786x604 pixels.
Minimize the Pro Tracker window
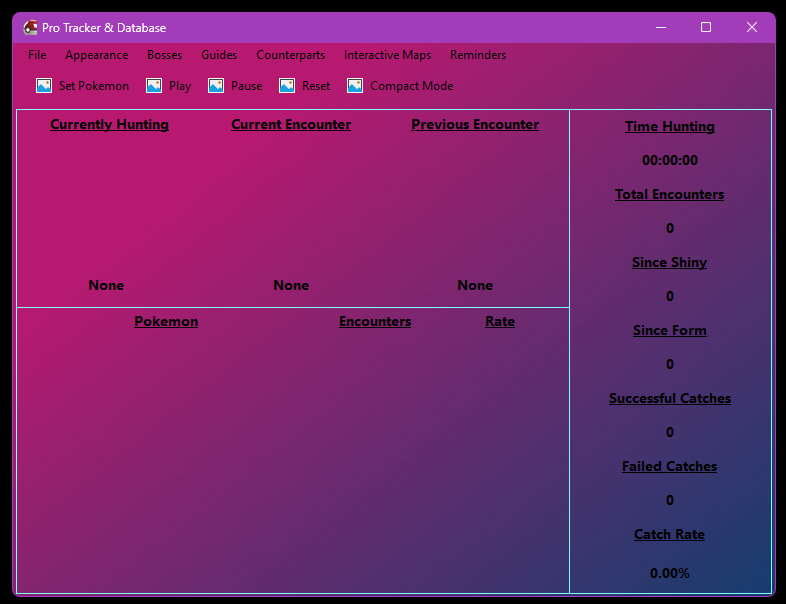click(661, 28)
